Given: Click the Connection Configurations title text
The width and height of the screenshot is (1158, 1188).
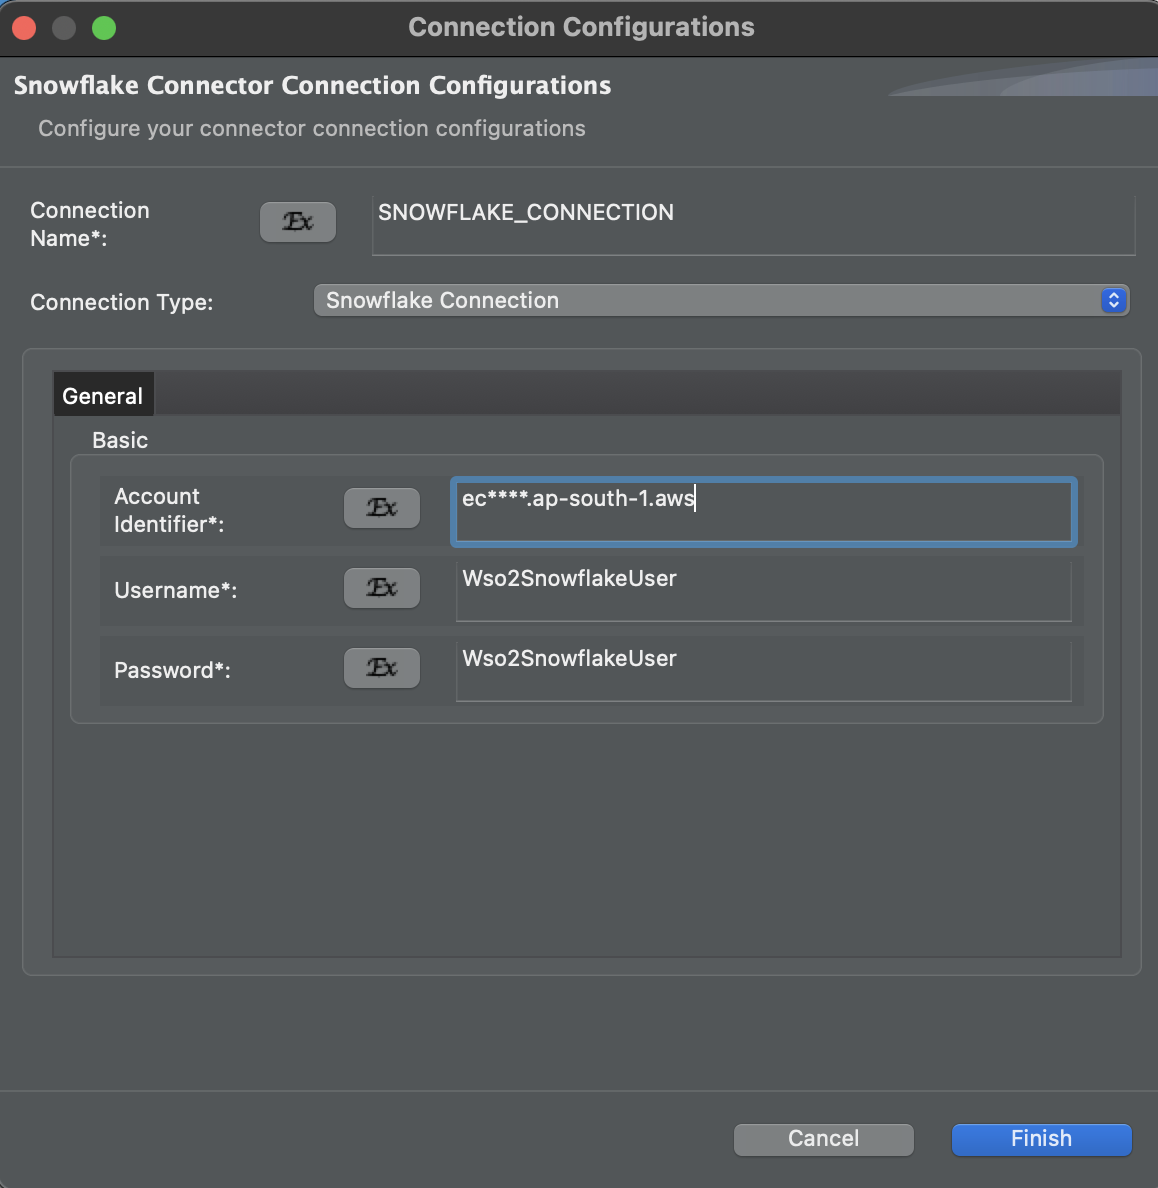Looking at the screenshot, I should click(x=581, y=27).
